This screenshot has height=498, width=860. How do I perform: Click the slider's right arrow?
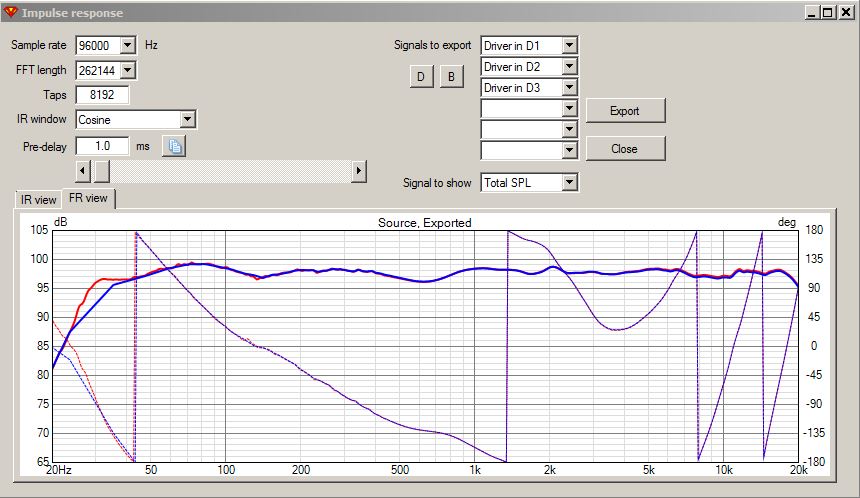pyautogui.click(x=359, y=171)
